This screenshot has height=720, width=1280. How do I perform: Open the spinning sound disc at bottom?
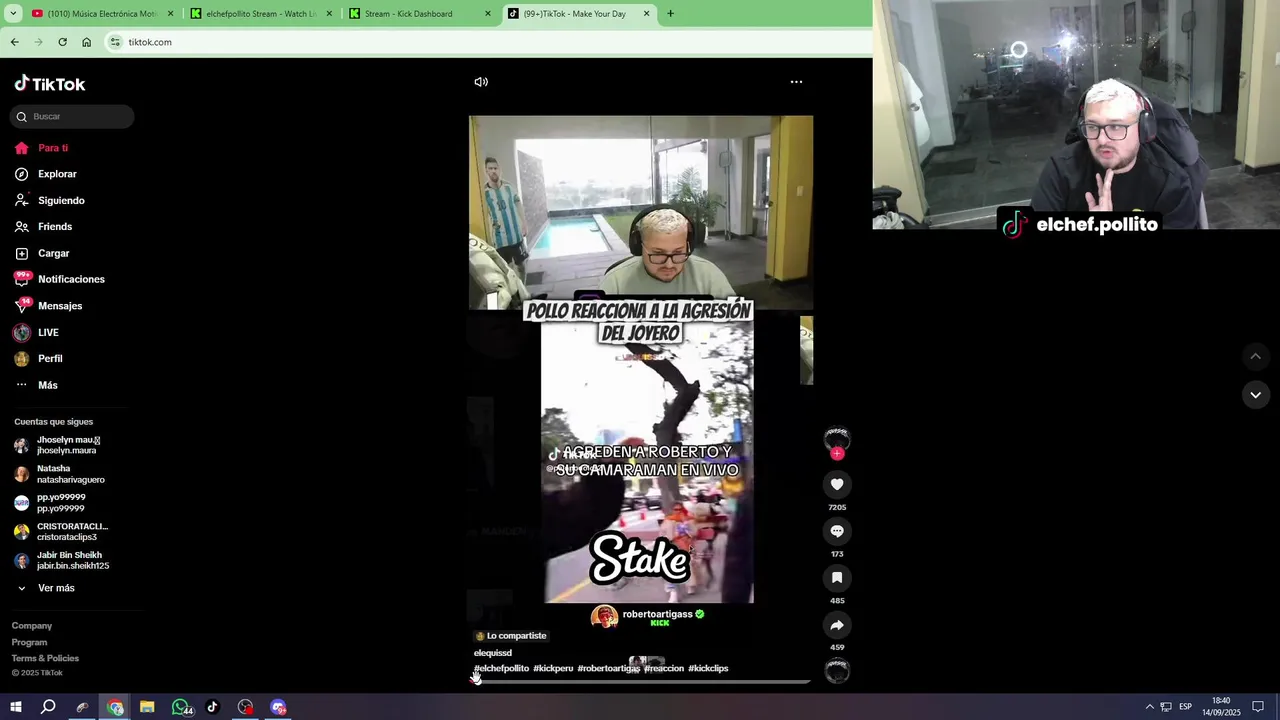tap(837, 672)
